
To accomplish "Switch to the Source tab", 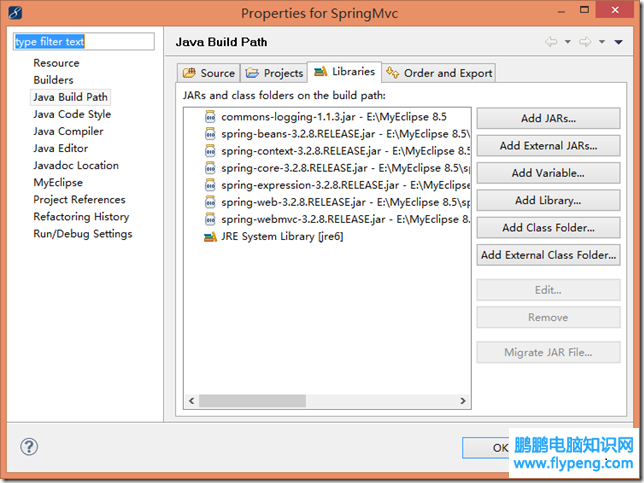I will [209, 73].
